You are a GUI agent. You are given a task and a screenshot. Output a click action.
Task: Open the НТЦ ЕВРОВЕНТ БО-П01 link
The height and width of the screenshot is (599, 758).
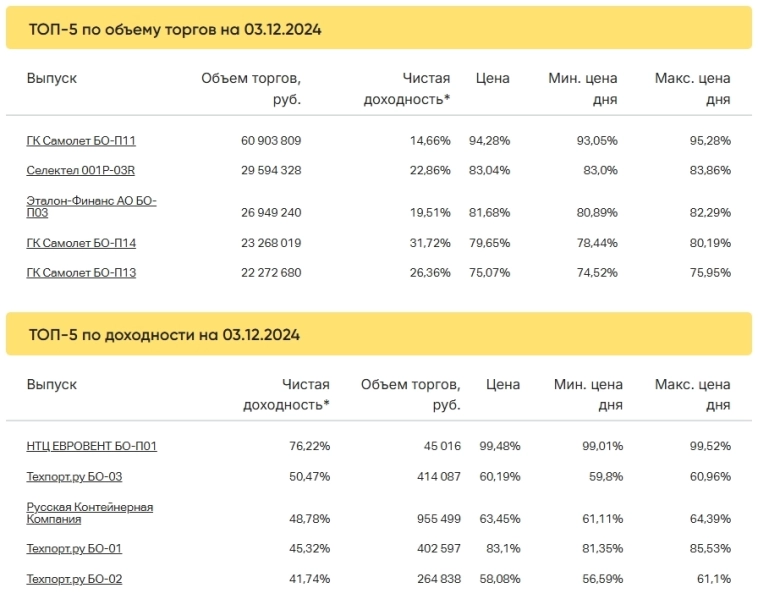pos(91,446)
